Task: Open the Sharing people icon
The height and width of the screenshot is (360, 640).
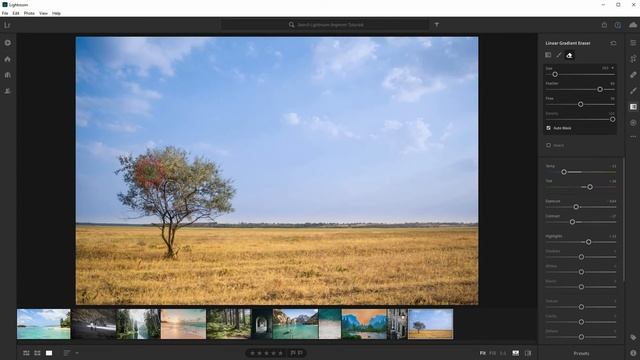Action: tap(7, 91)
